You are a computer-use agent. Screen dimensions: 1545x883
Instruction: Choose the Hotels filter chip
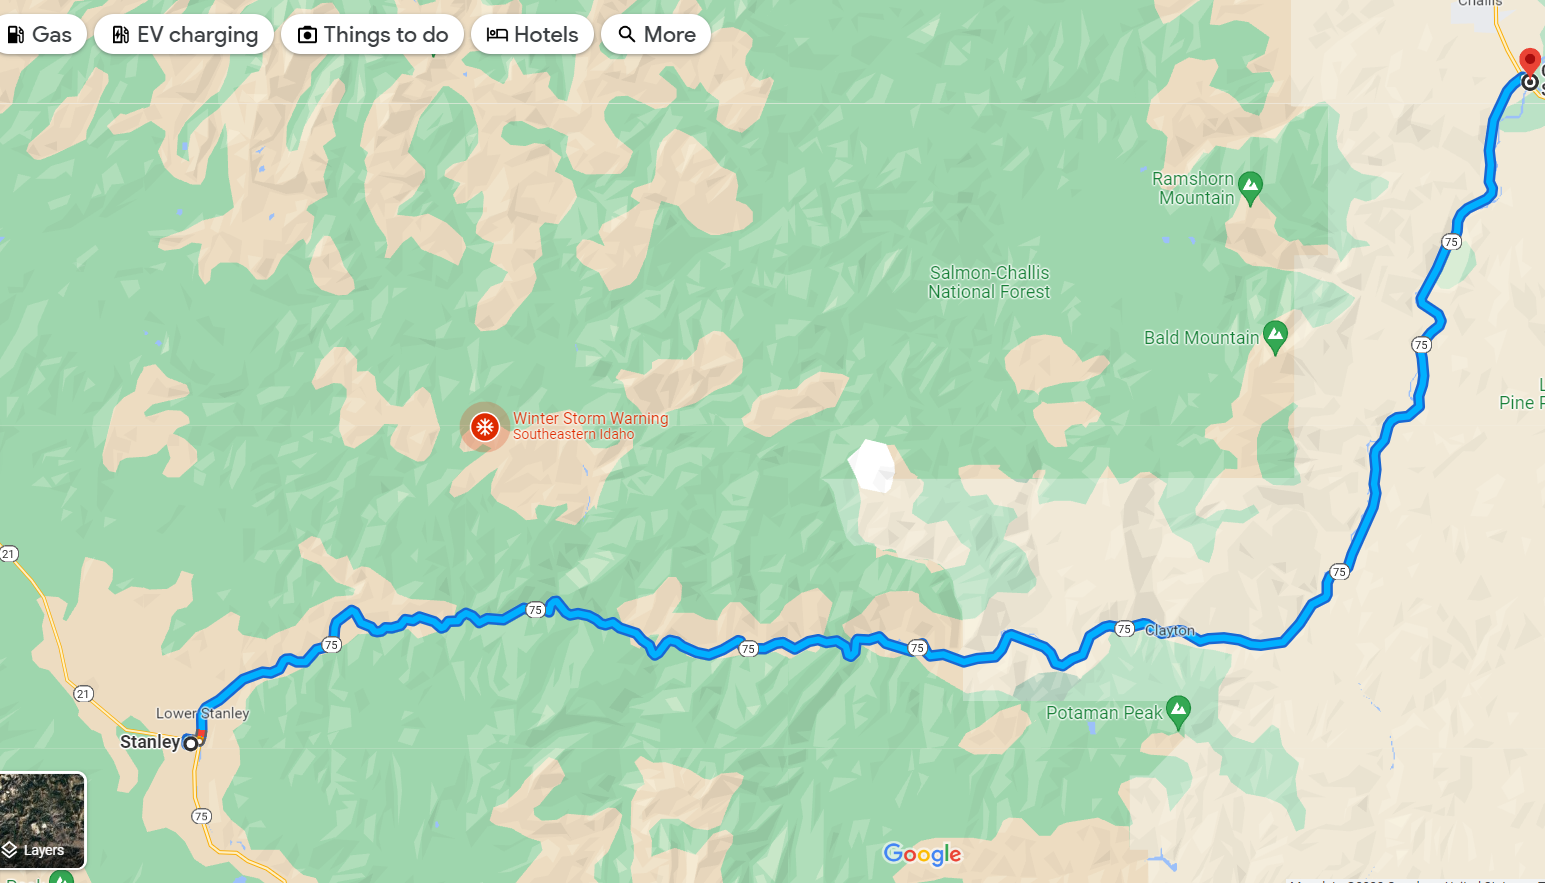click(532, 34)
